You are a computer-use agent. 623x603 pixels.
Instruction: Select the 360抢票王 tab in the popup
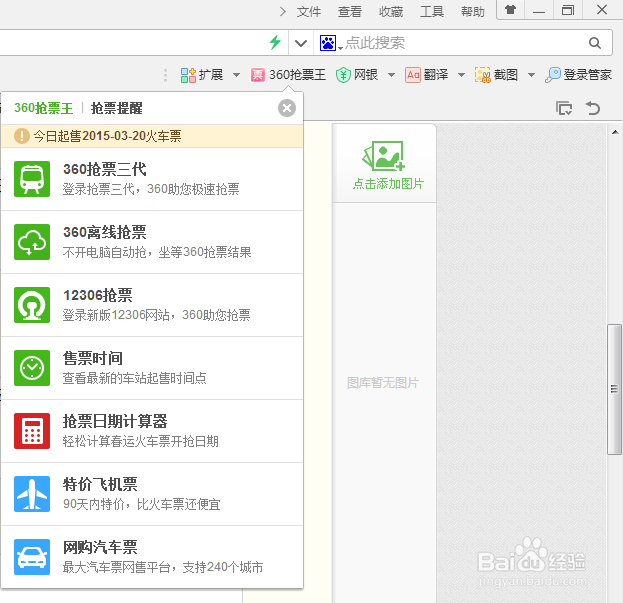[44, 108]
